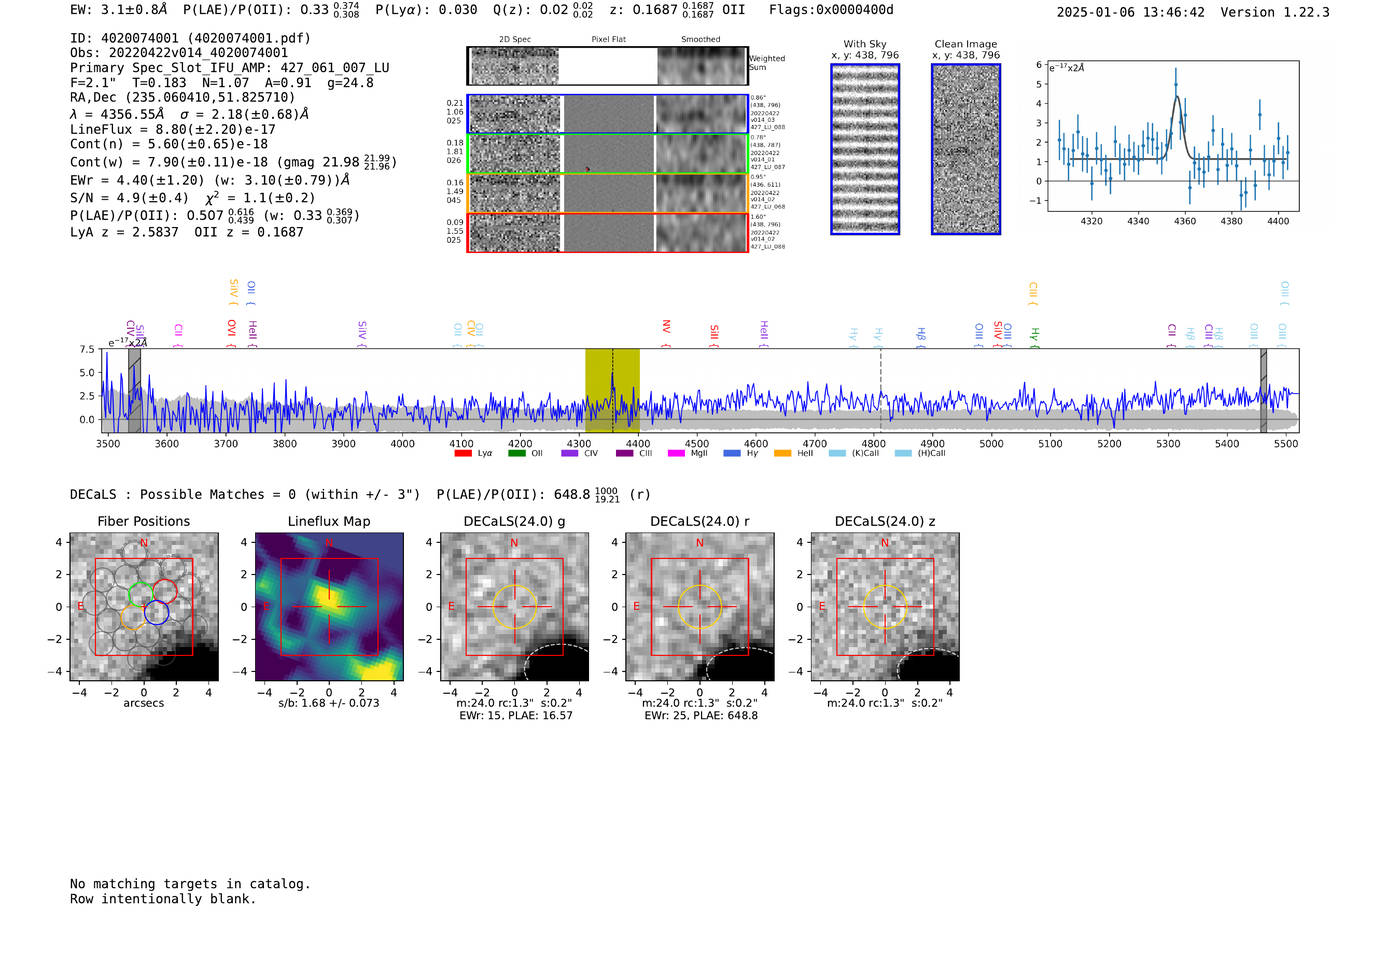Viewport: 1400px width, 953px height.
Task: Click the Pixel Flat column heading
Action: click(x=608, y=40)
